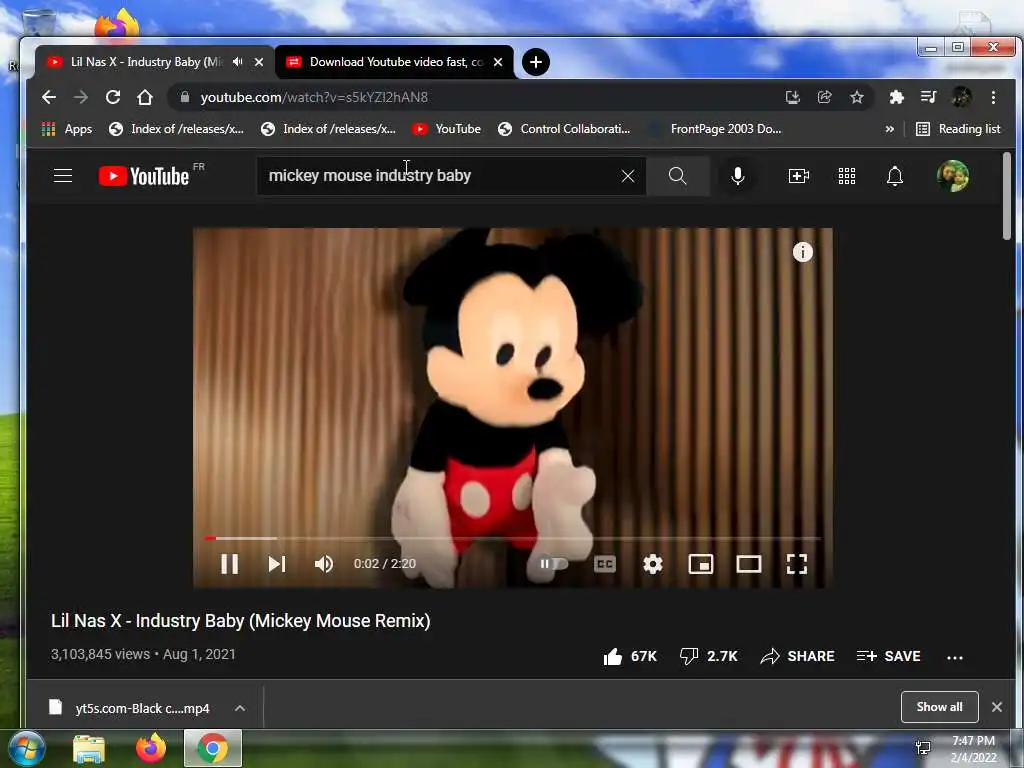This screenshot has height=768, width=1024.
Task: Close the Download Youtube video tab
Action: (x=498, y=62)
